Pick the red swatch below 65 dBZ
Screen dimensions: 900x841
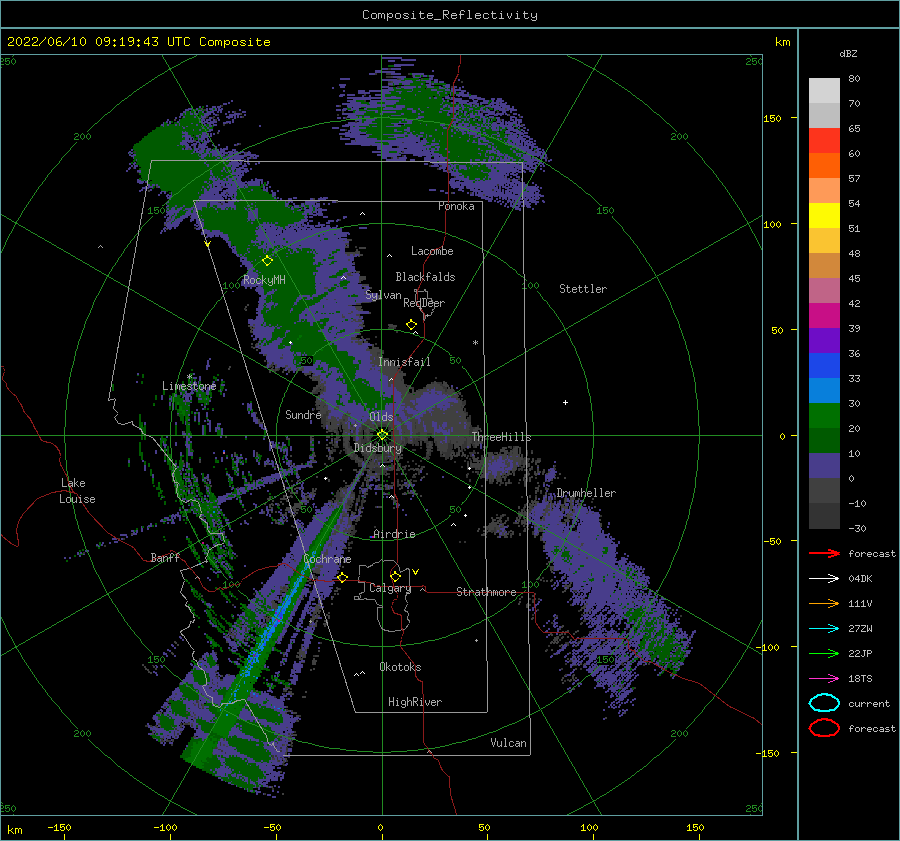[824, 141]
